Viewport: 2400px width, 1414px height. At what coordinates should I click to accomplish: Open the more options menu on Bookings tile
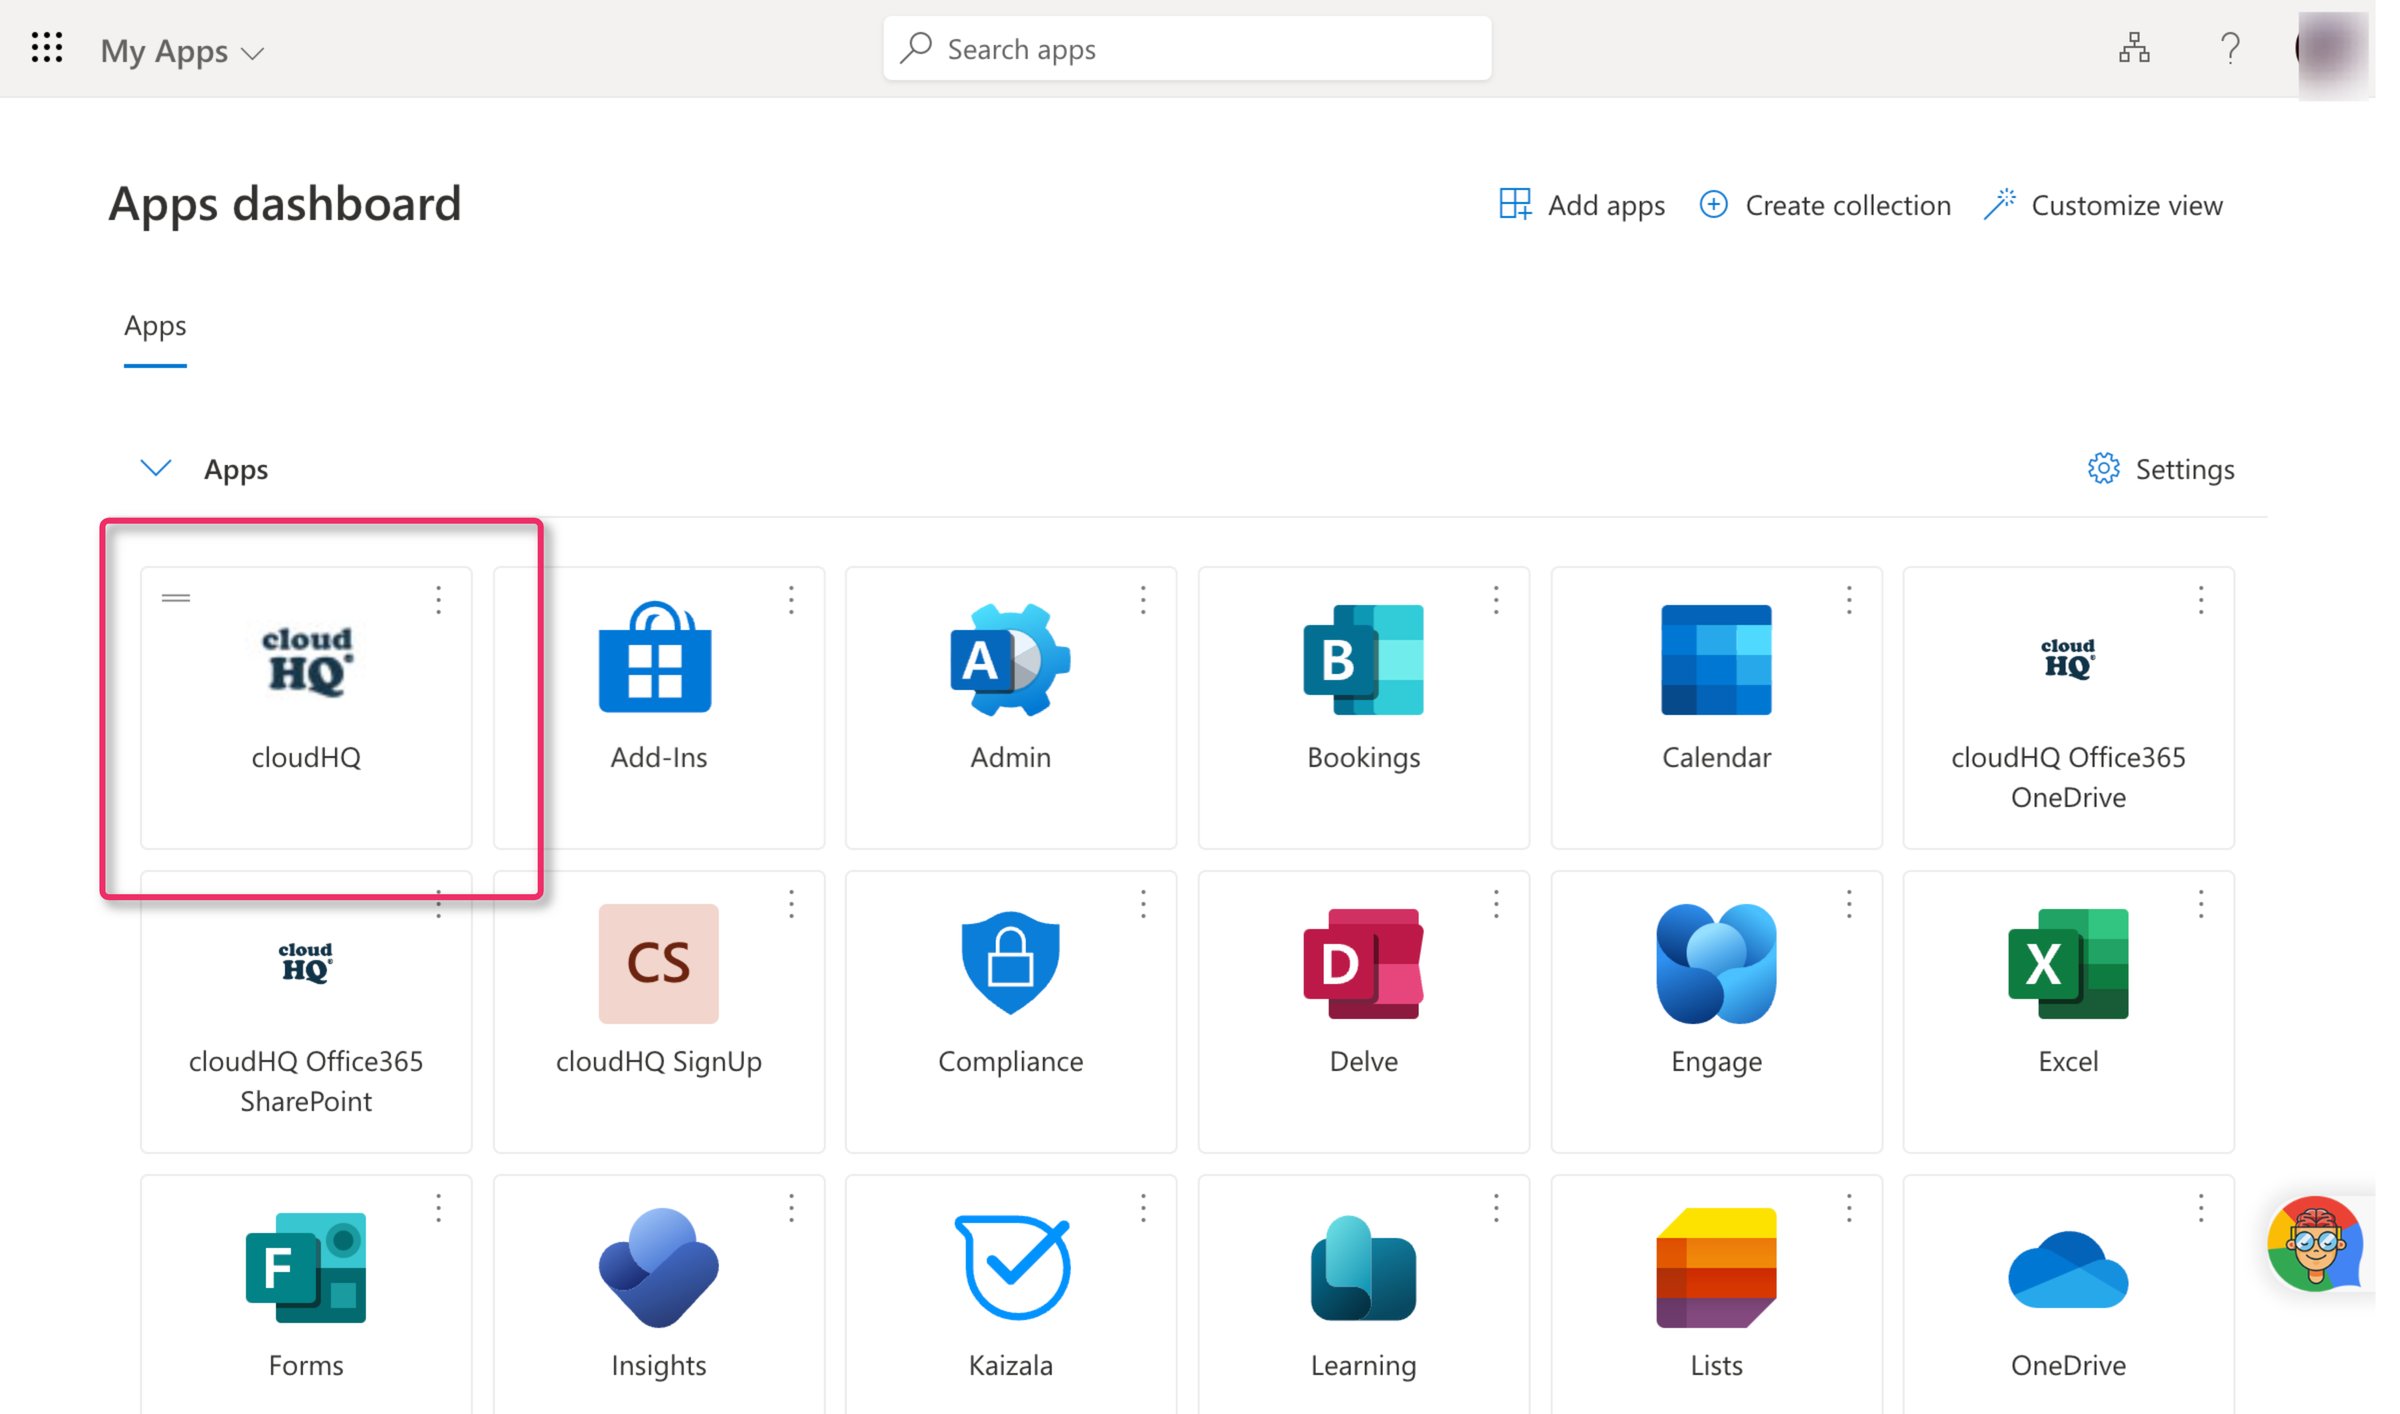coord(1496,600)
